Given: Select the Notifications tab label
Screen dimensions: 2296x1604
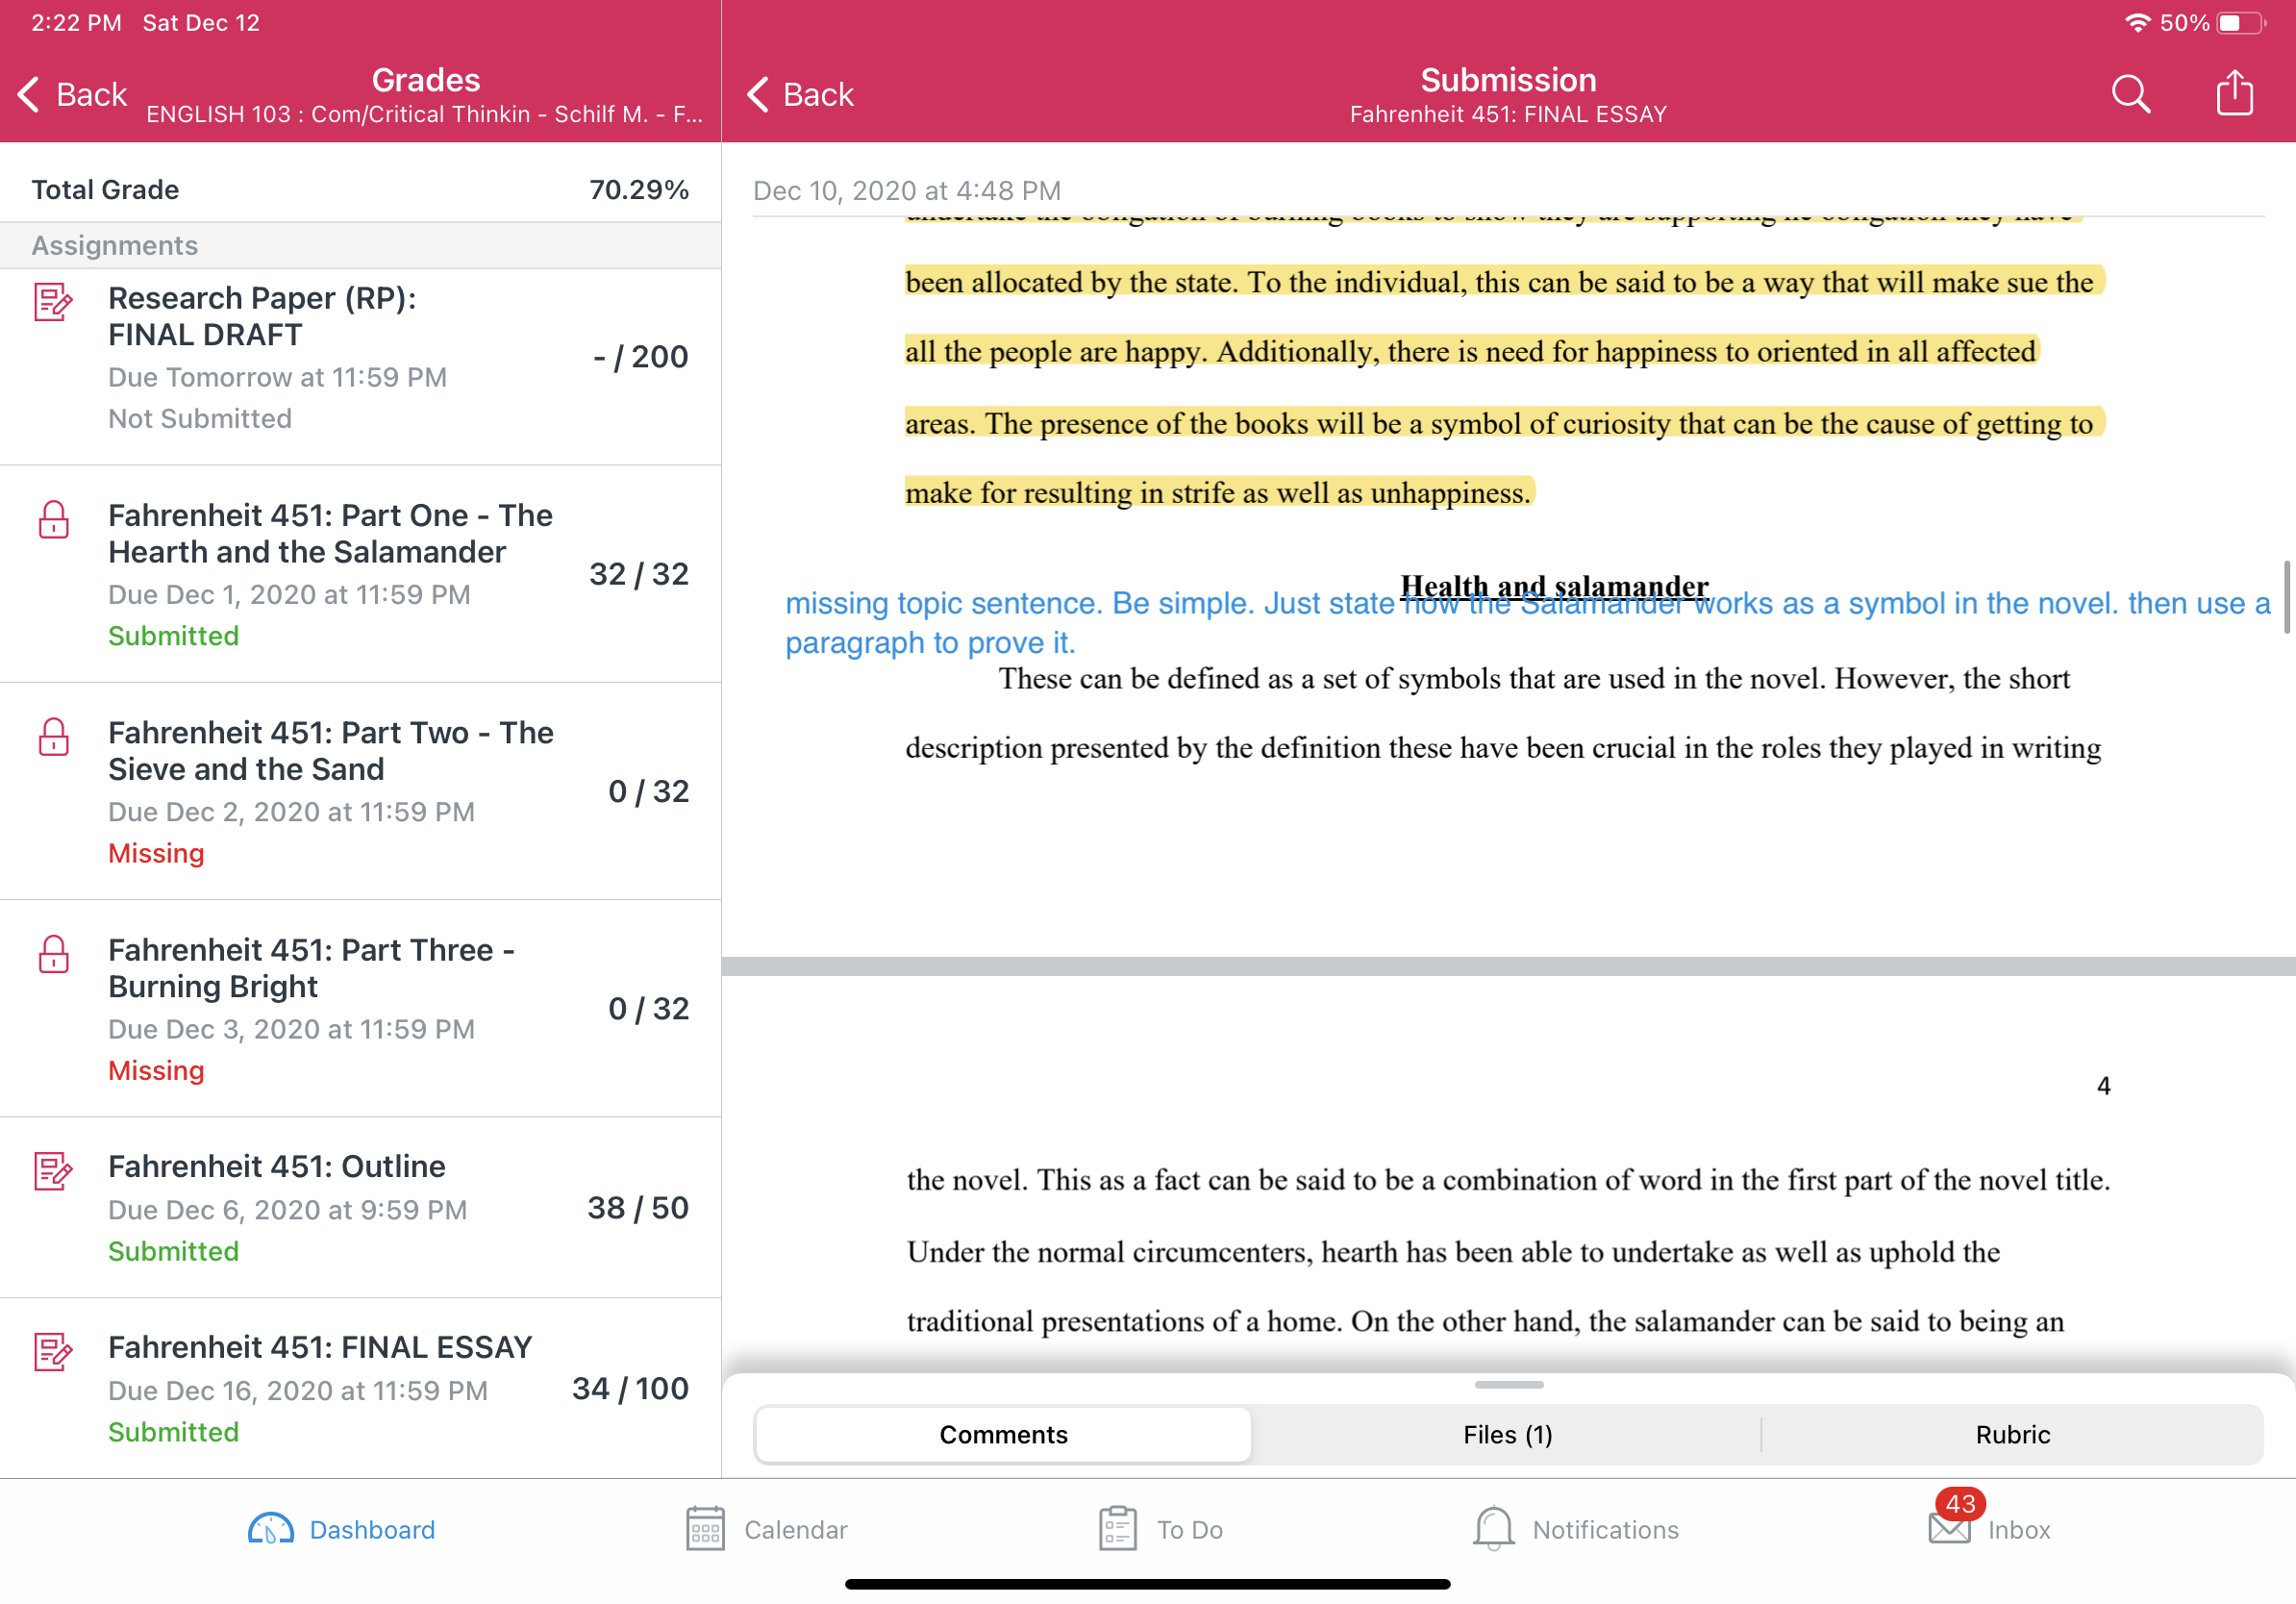Looking at the screenshot, I should [1605, 1529].
